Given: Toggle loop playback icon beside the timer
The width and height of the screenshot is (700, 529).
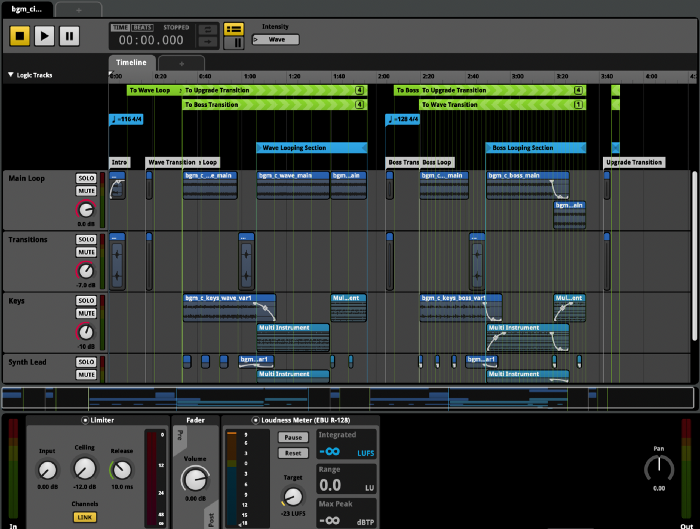Looking at the screenshot, I should (207, 30).
